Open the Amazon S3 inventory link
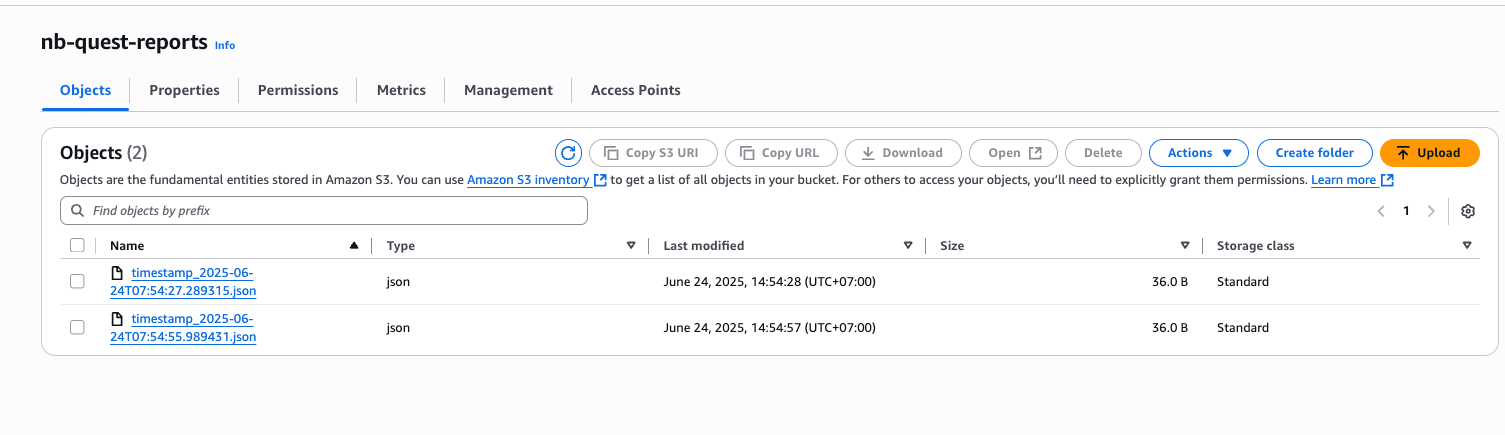This screenshot has width=1505, height=435. click(x=528, y=180)
